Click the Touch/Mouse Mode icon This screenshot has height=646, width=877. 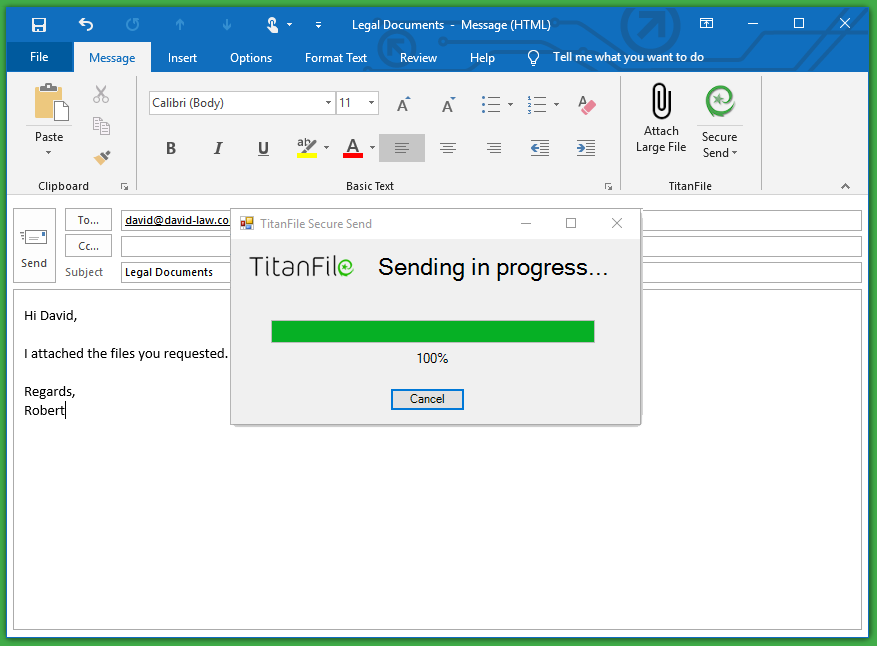tap(272, 25)
